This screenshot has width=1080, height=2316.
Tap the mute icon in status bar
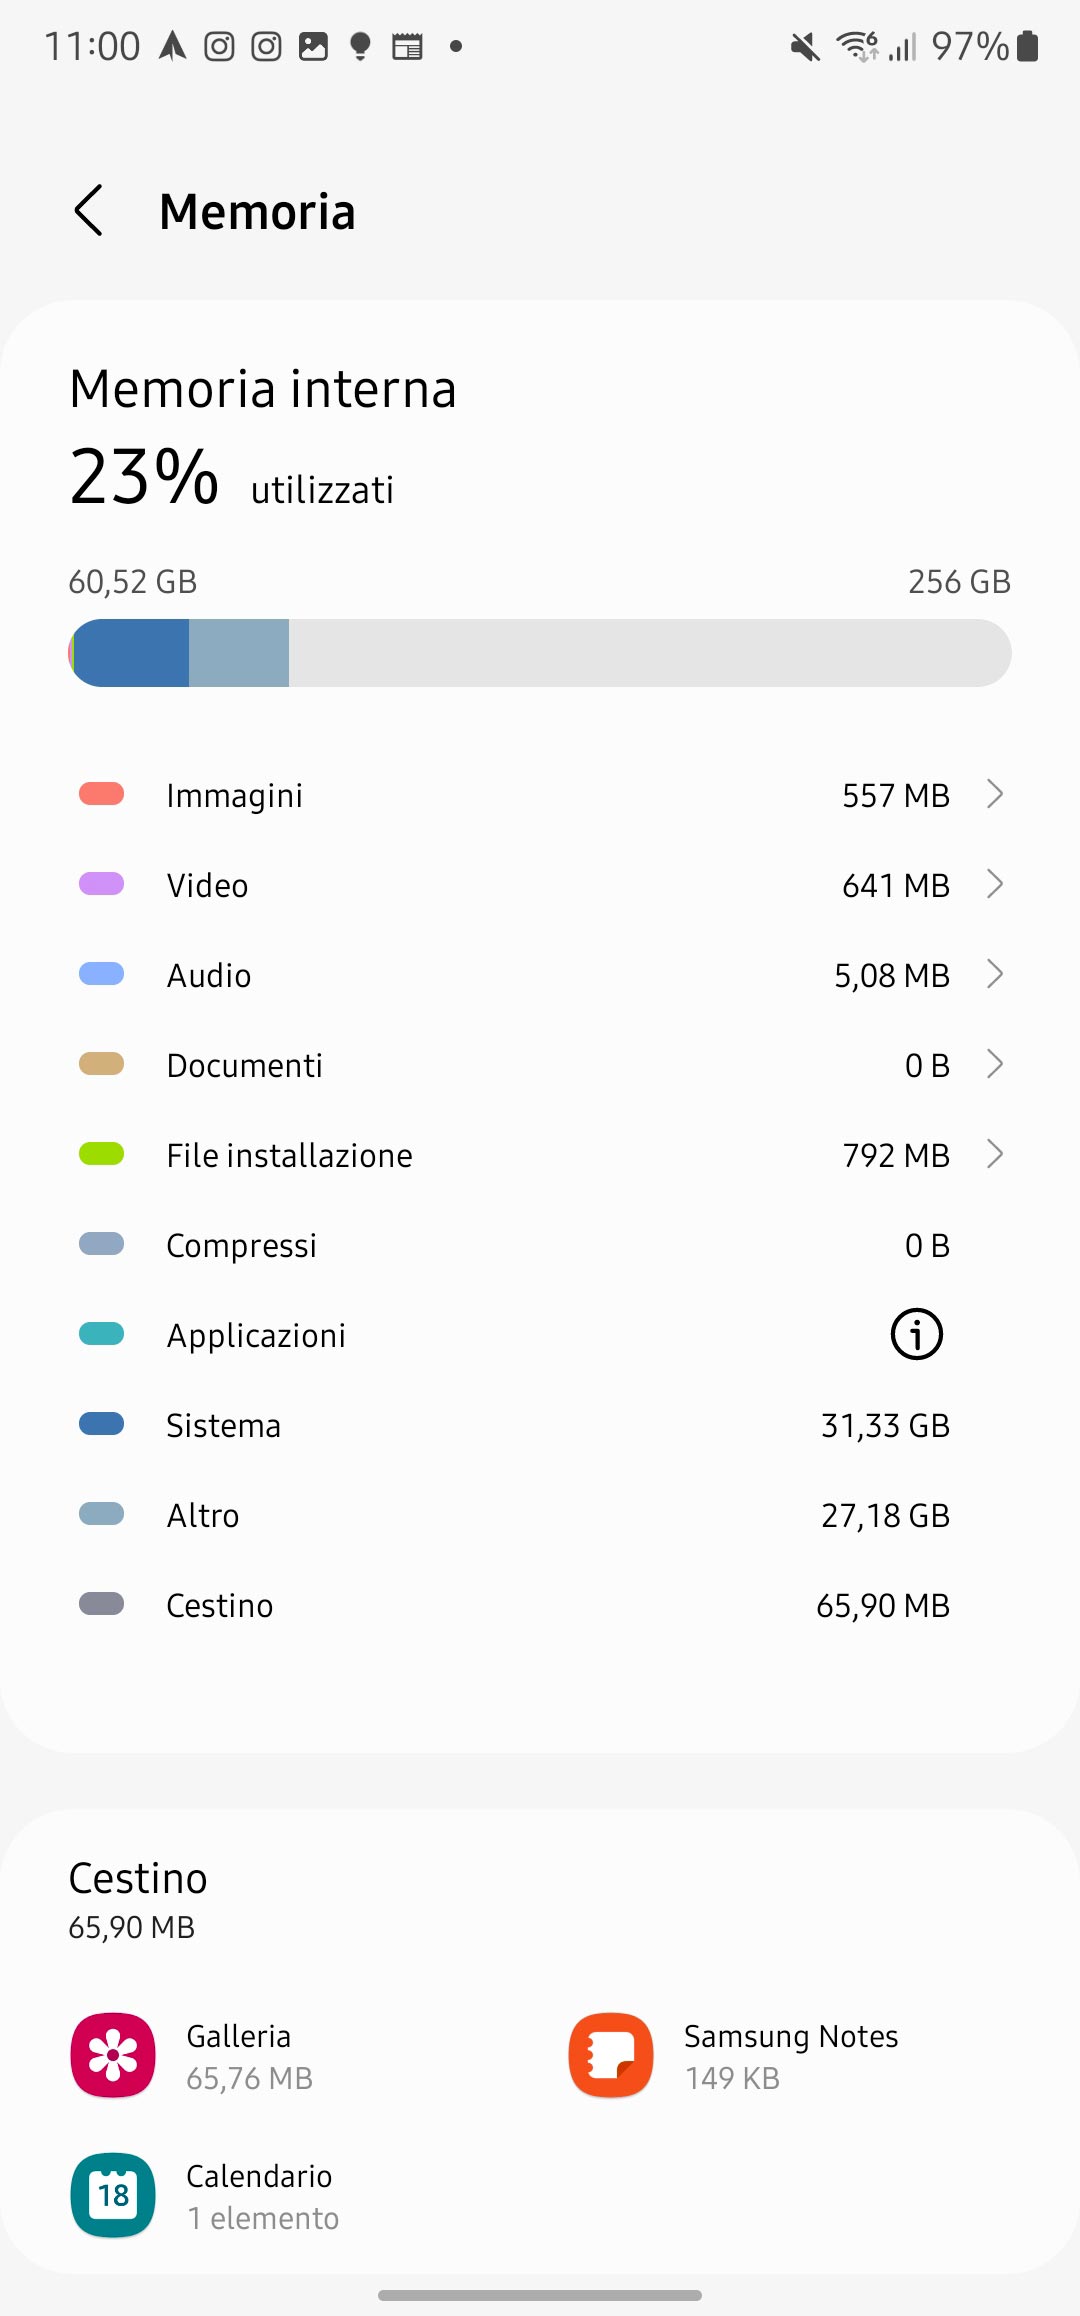(804, 46)
